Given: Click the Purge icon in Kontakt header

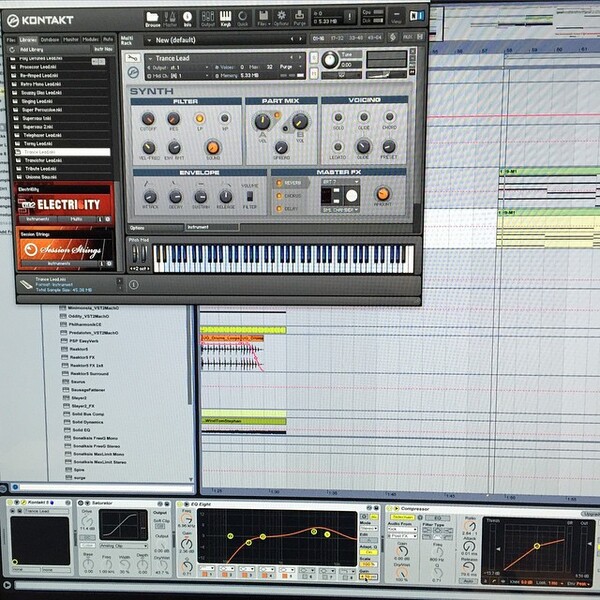Looking at the screenshot, I should pos(299,18).
